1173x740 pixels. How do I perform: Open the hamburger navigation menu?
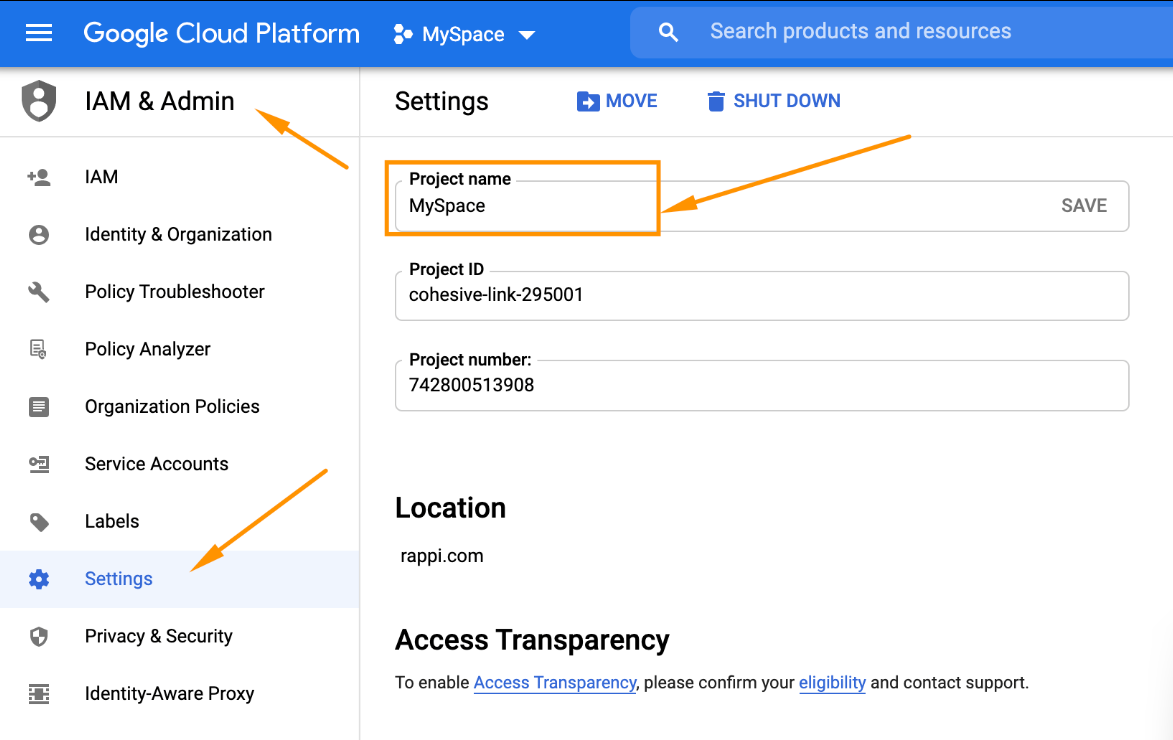[39, 33]
